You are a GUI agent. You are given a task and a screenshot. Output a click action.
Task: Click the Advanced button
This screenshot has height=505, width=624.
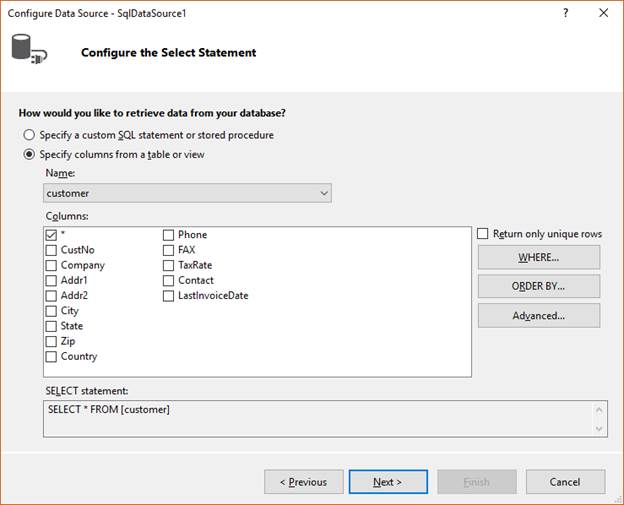tap(539, 316)
